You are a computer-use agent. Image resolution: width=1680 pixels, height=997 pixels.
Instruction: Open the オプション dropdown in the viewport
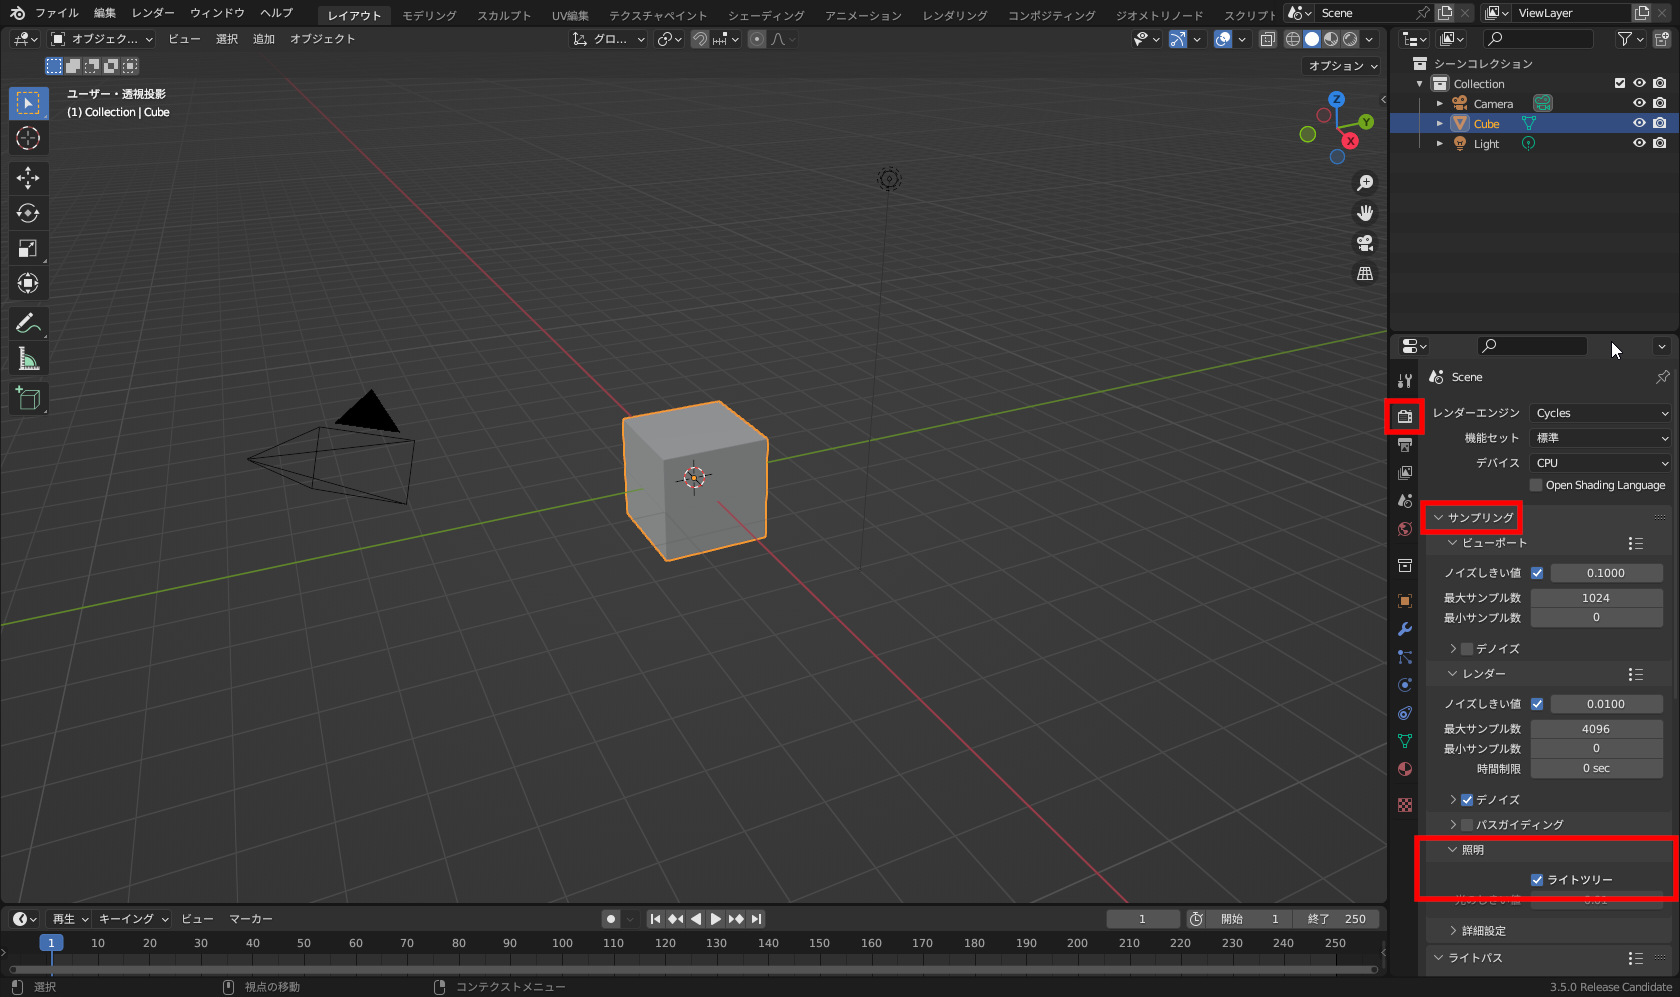point(1343,66)
